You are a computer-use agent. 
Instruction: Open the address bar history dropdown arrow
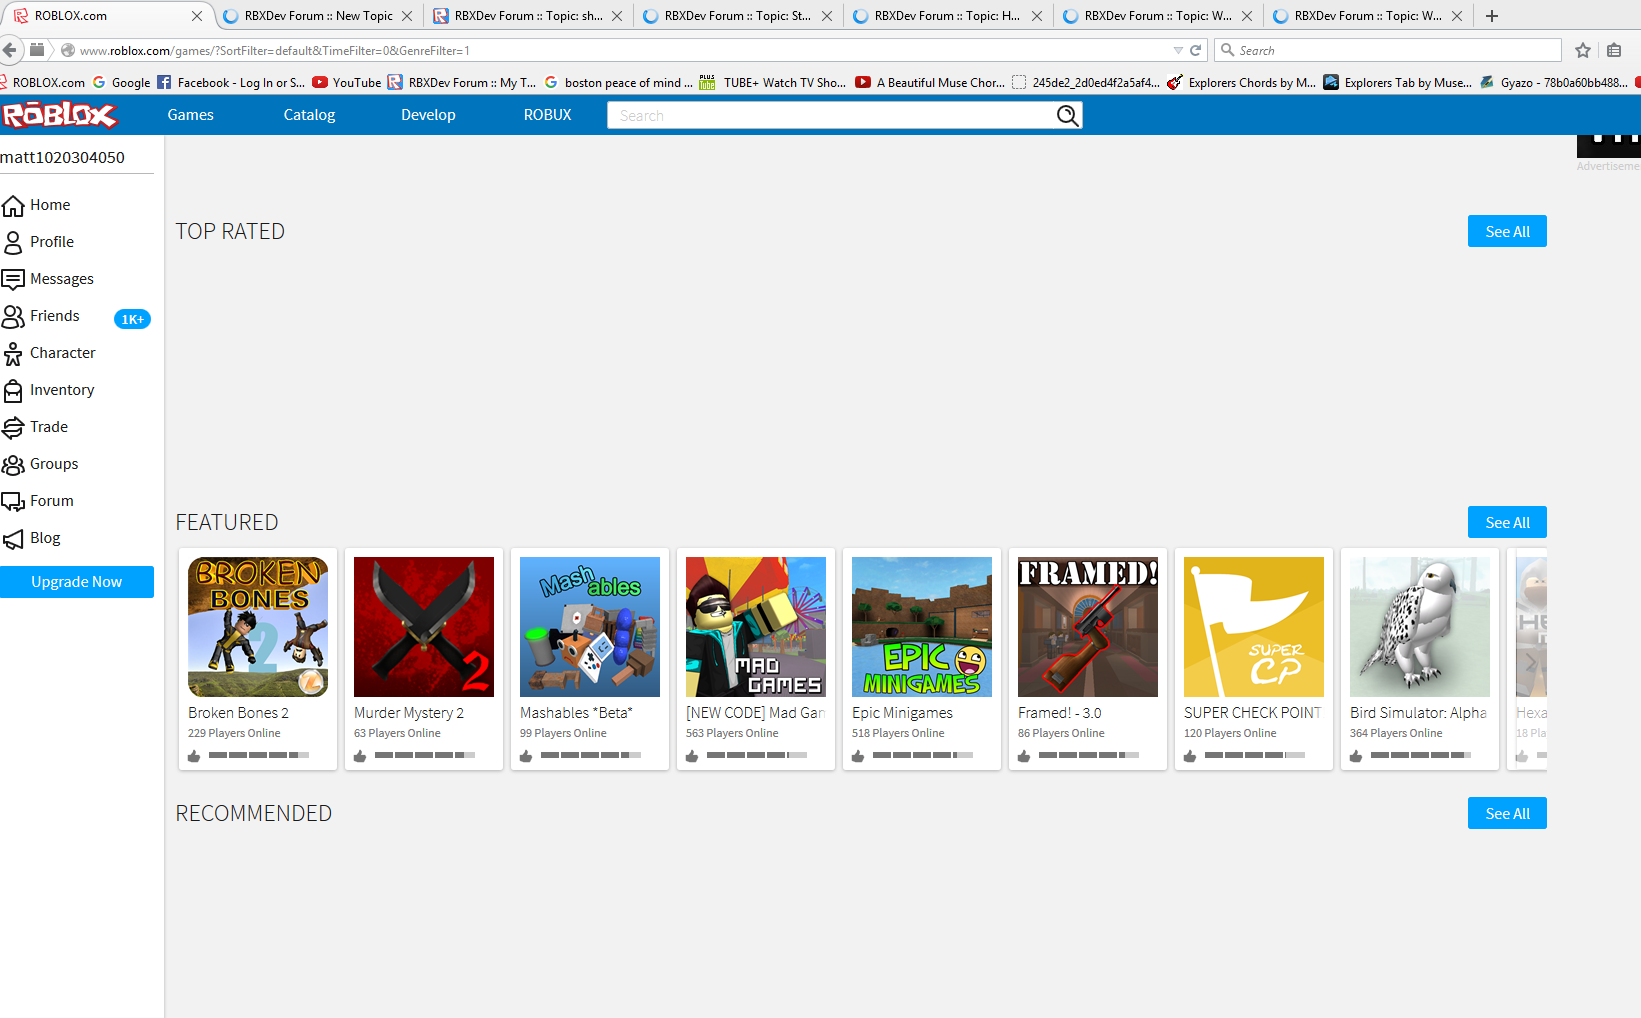click(x=1178, y=50)
